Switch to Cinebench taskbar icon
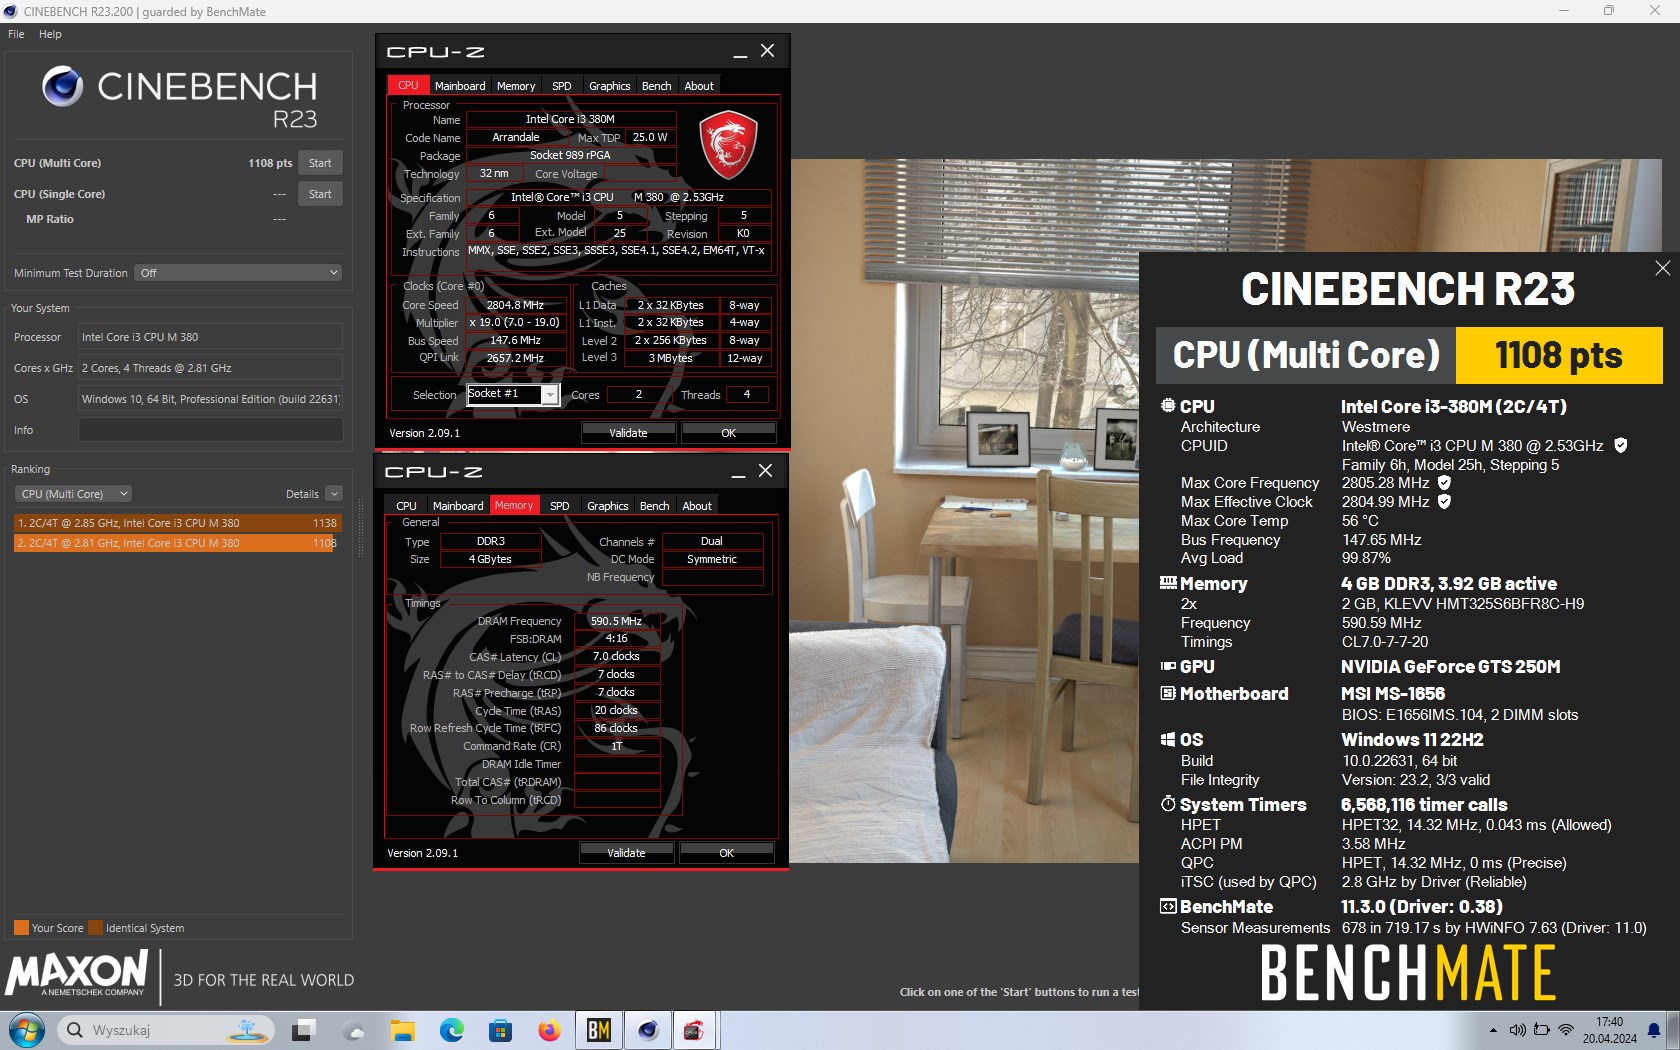This screenshot has width=1680, height=1050. coord(647,1030)
